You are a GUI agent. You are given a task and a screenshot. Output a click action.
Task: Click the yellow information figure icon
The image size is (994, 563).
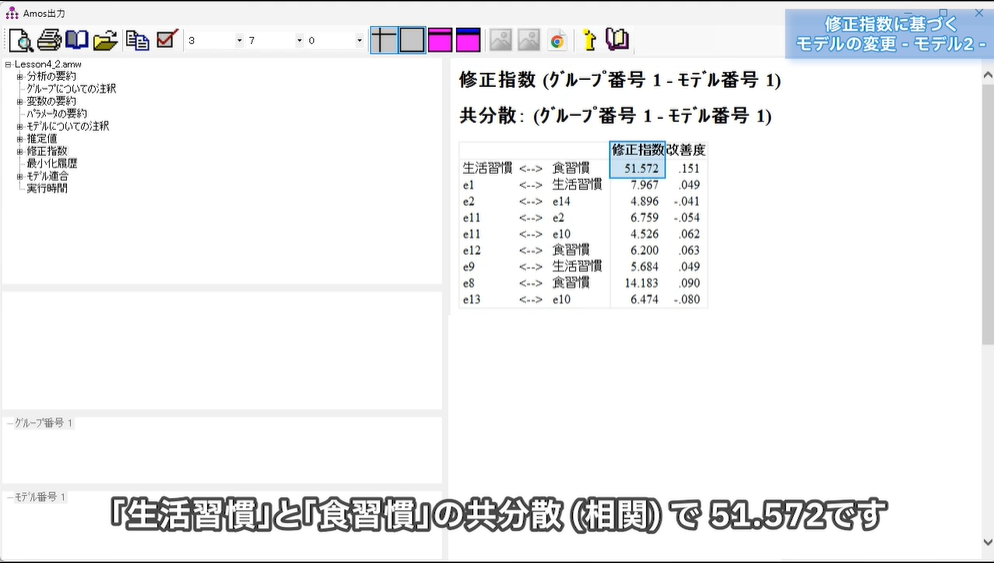tap(590, 40)
